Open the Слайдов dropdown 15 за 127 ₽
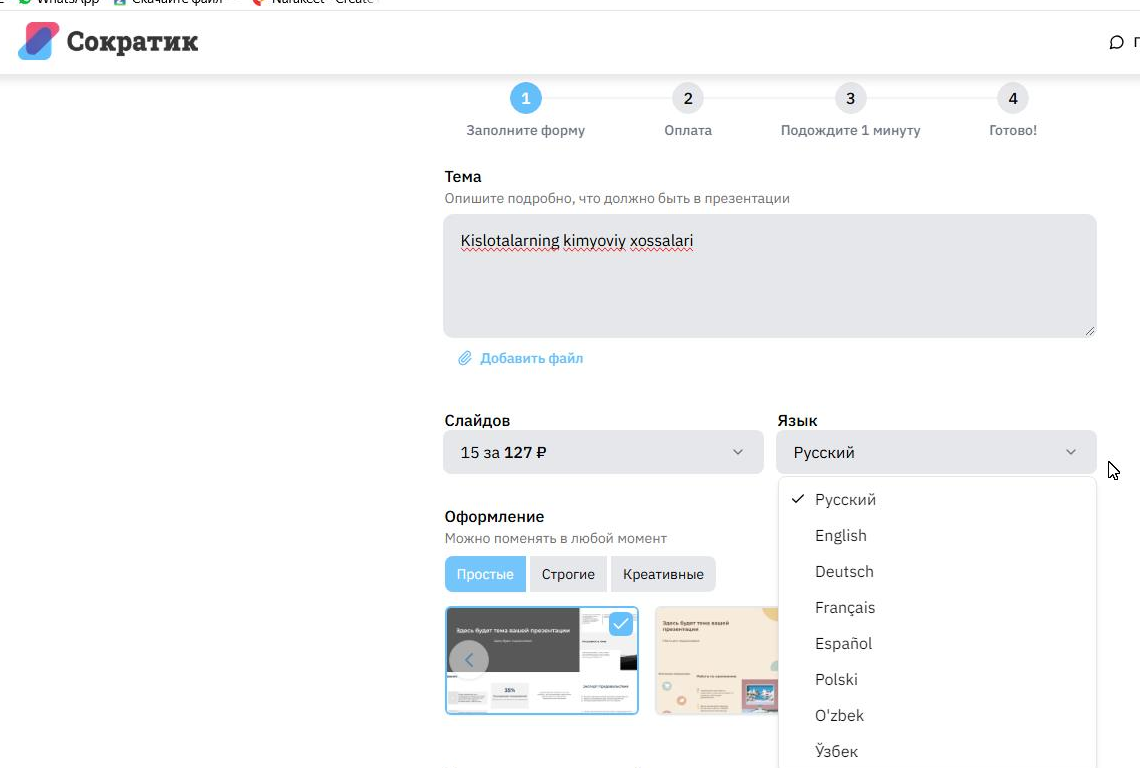 click(603, 452)
